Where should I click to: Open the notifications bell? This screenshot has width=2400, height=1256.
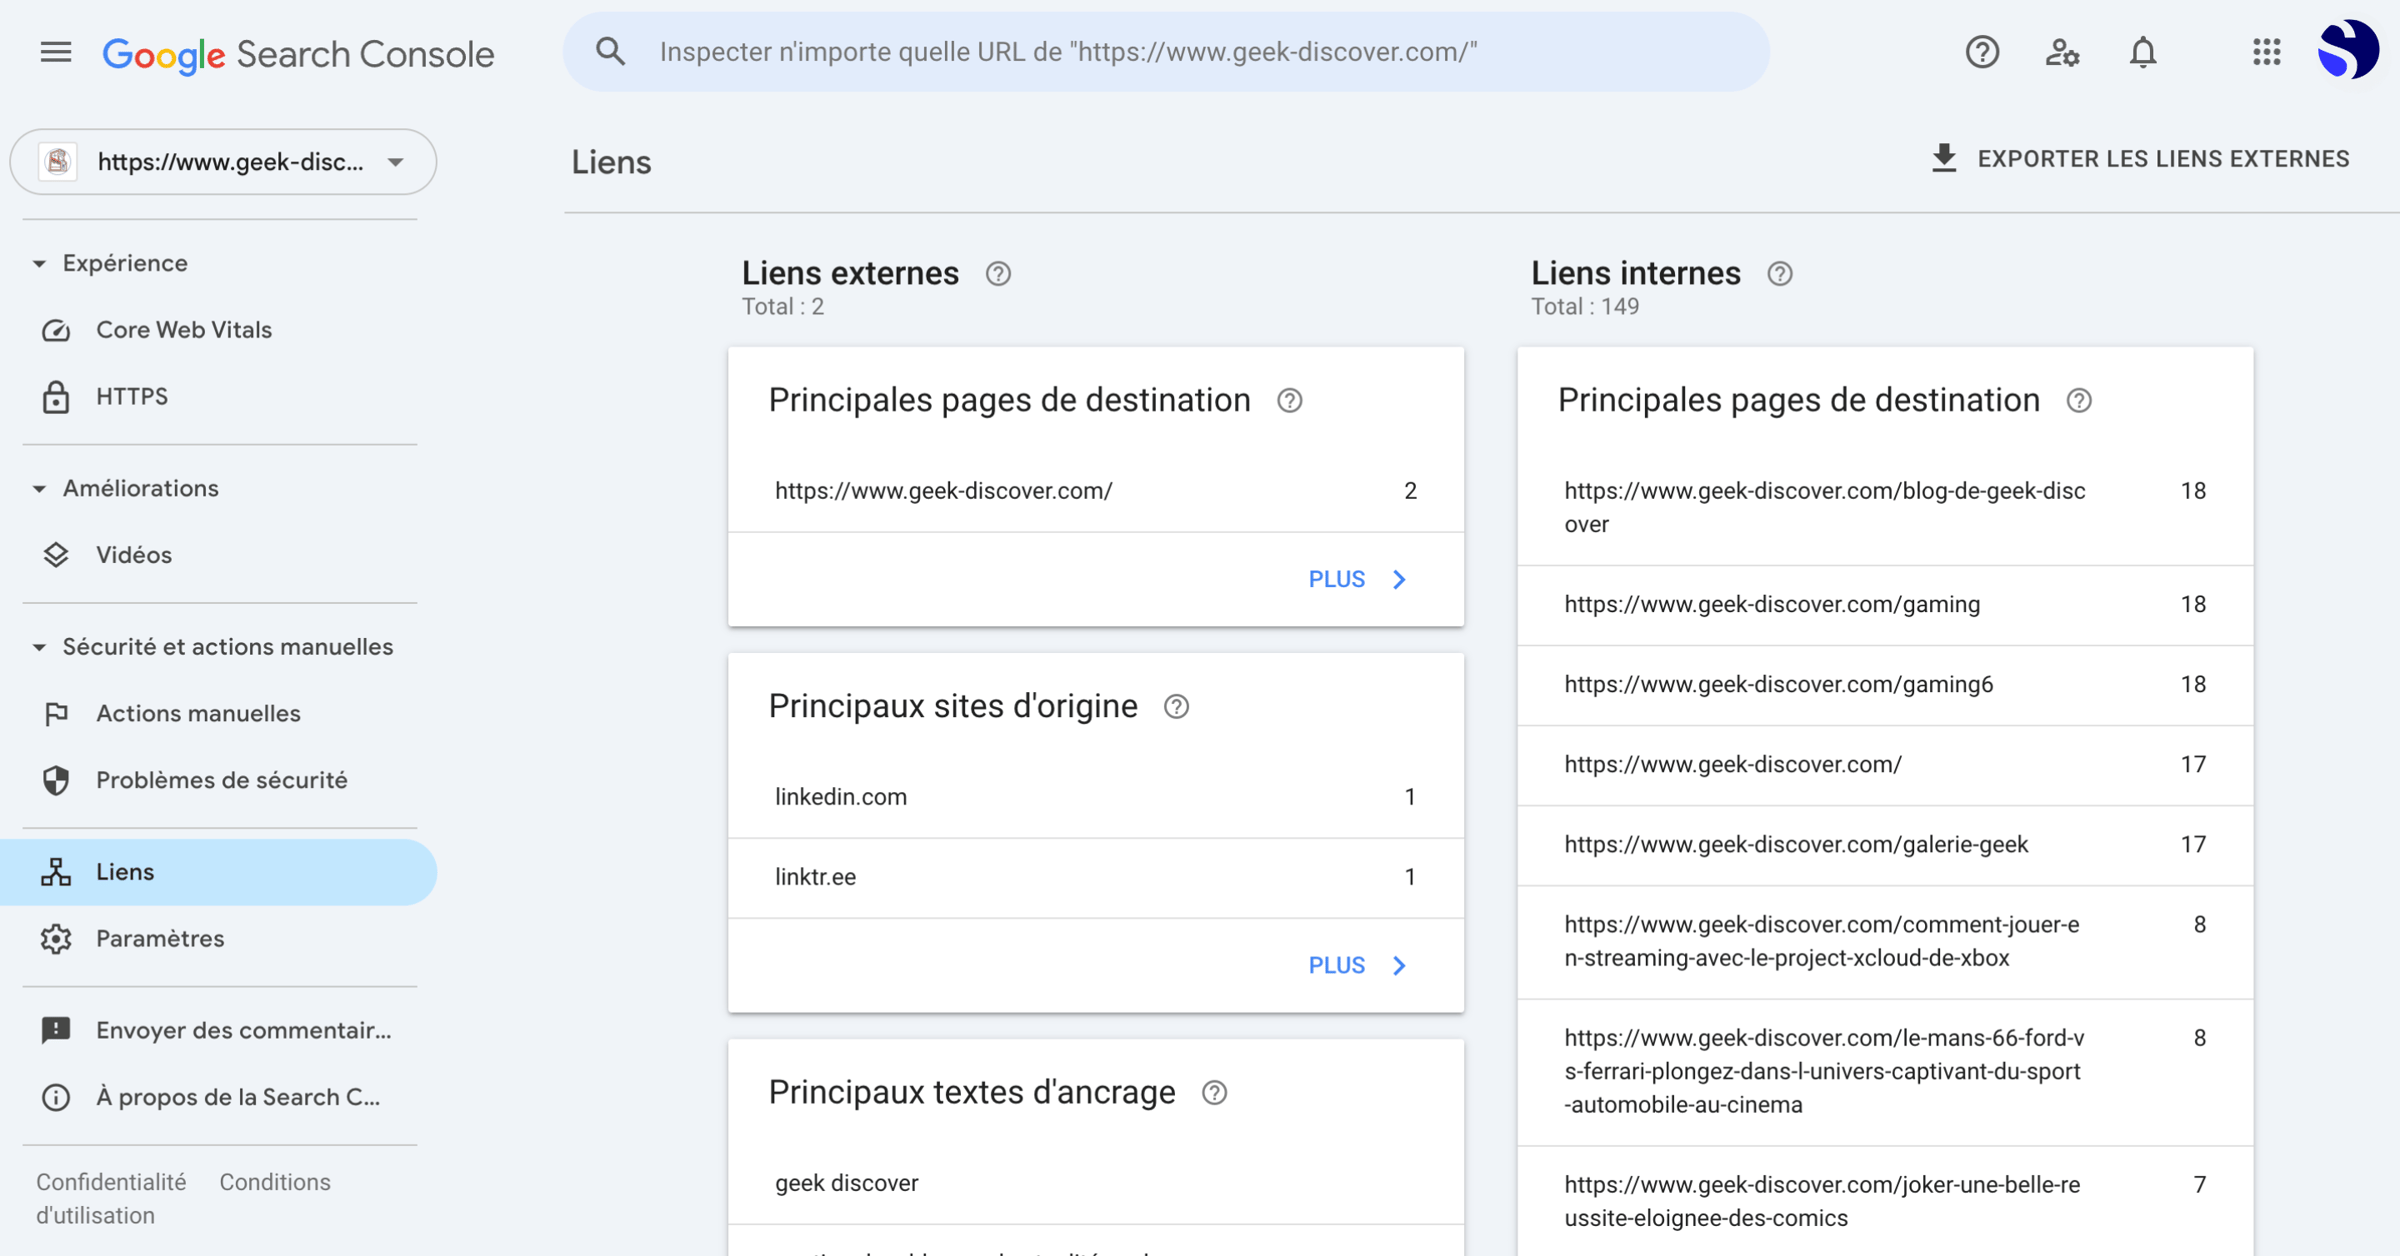[2143, 52]
